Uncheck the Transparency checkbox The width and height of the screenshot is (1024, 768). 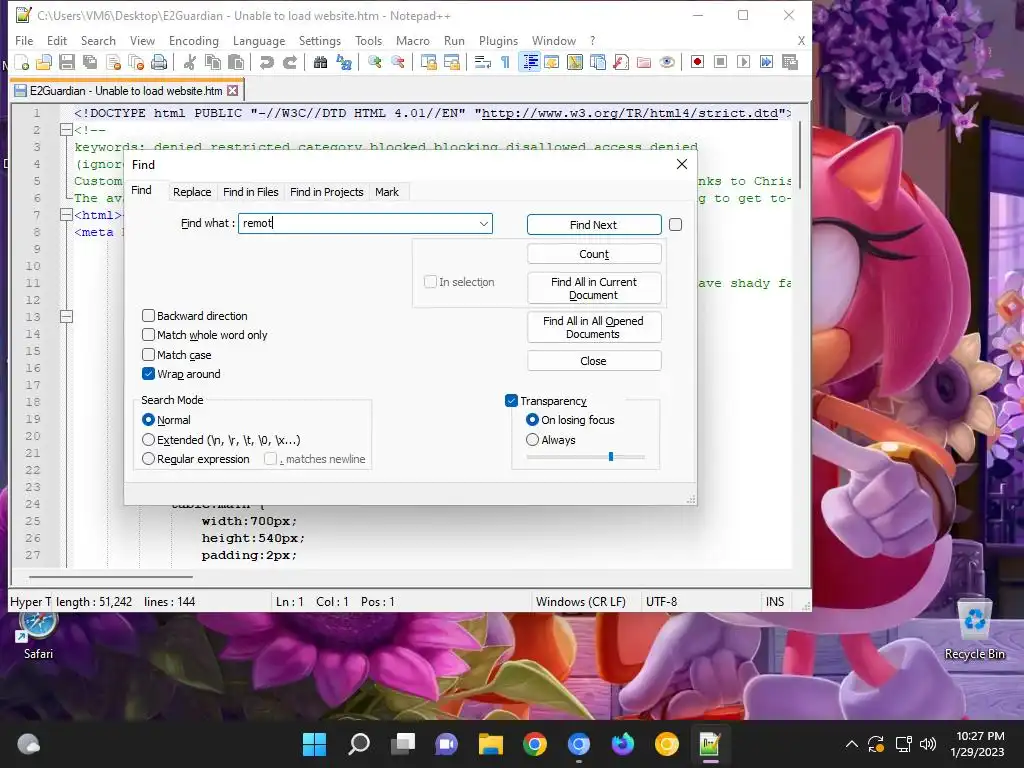[x=511, y=400]
